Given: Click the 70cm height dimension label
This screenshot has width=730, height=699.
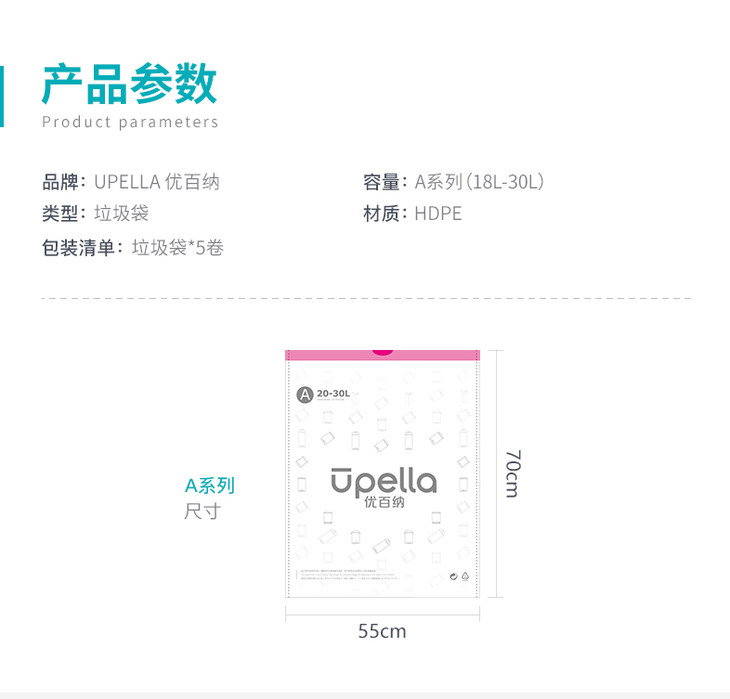Looking at the screenshot, I should click(511, 474).
